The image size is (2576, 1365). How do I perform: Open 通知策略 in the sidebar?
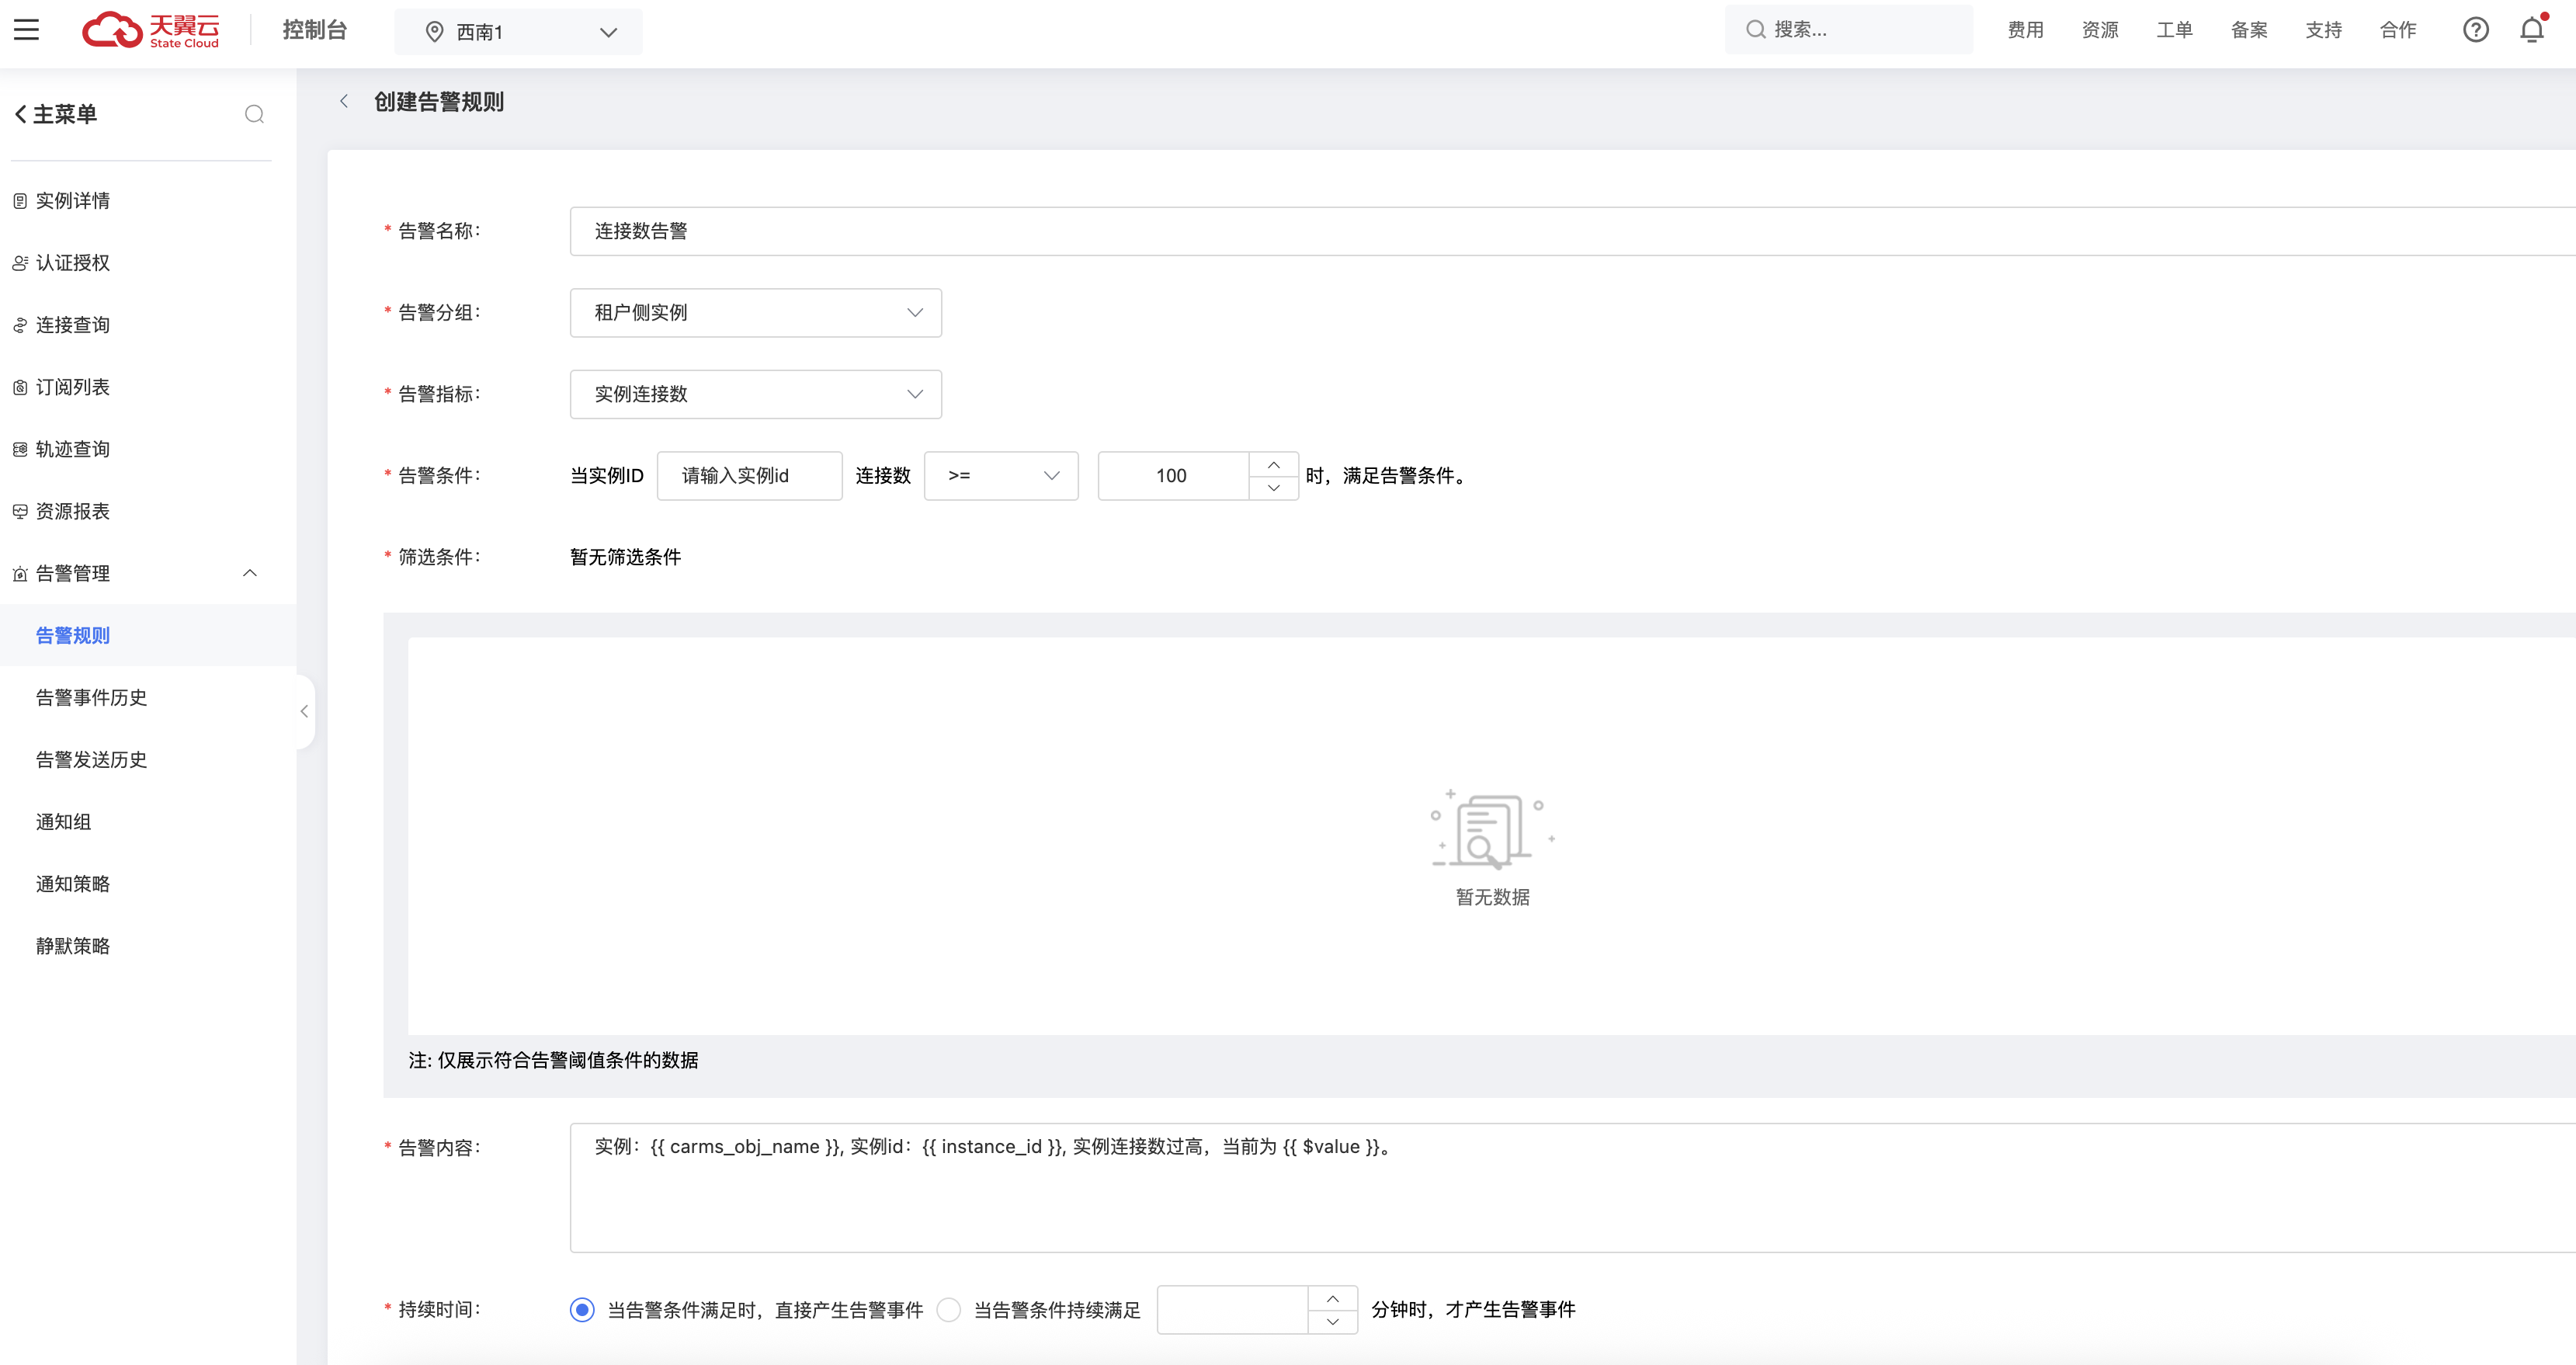pos(73,884)
